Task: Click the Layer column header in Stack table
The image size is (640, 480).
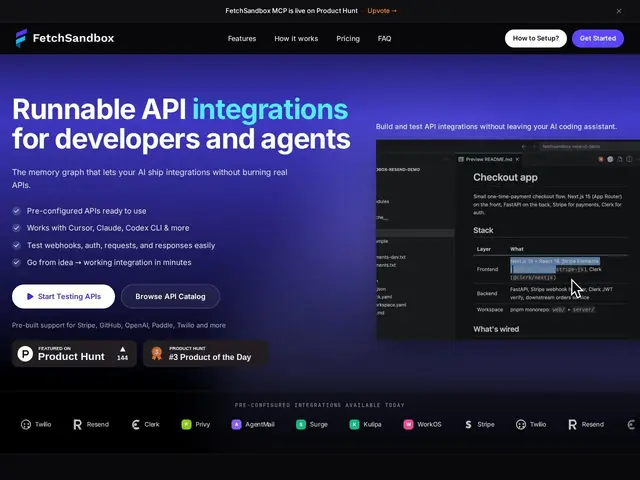Action: pos(484,249)
